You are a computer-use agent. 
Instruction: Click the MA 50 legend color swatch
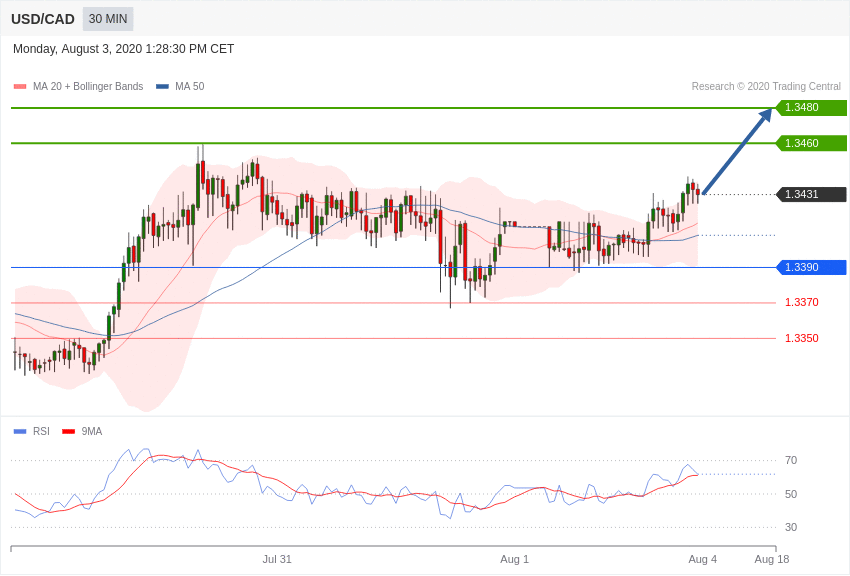[162, 87]
